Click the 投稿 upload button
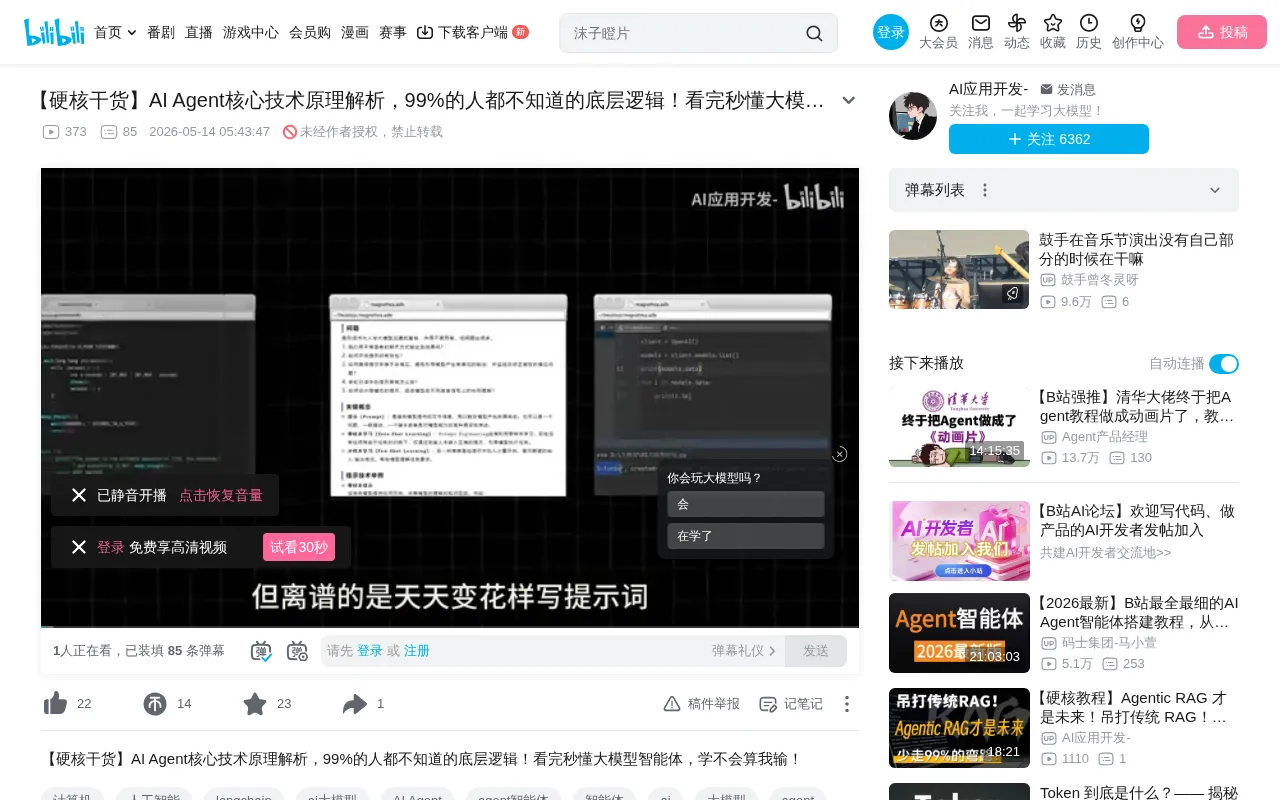This screenshot has height=800, width=1280. point(1222,32)
